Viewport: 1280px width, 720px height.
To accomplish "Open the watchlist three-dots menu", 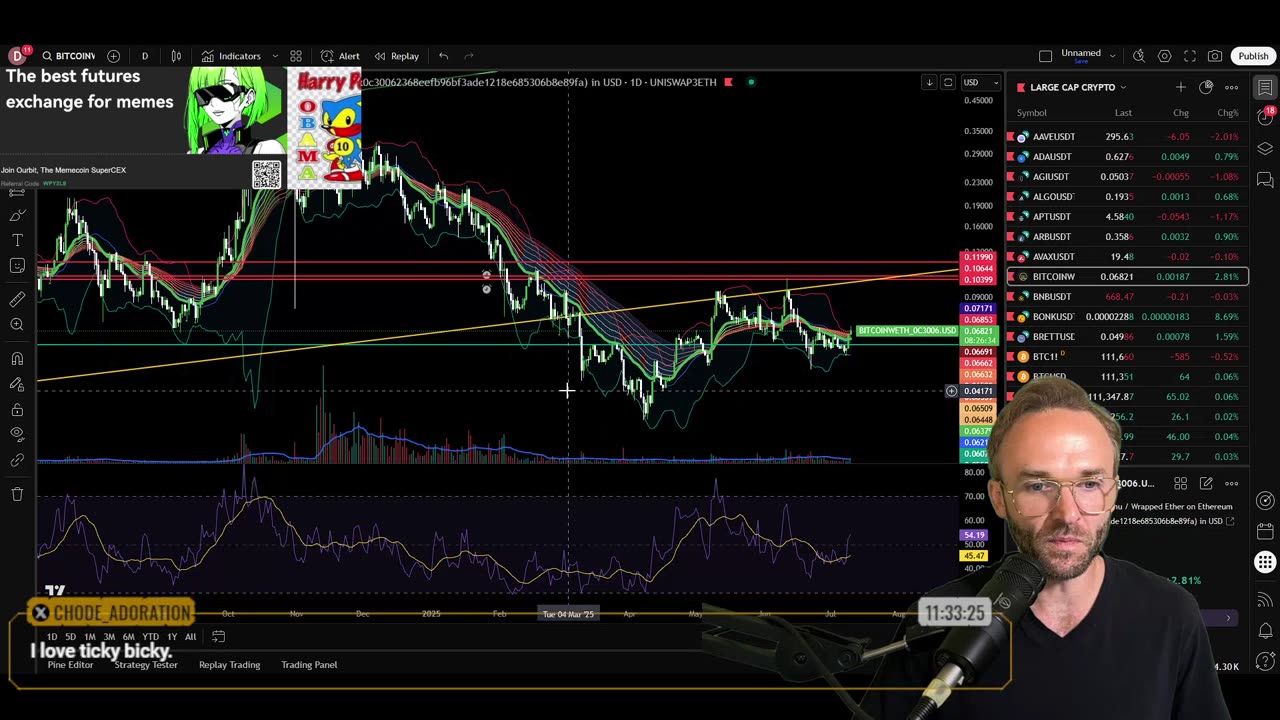I will tap(1231, 87).
